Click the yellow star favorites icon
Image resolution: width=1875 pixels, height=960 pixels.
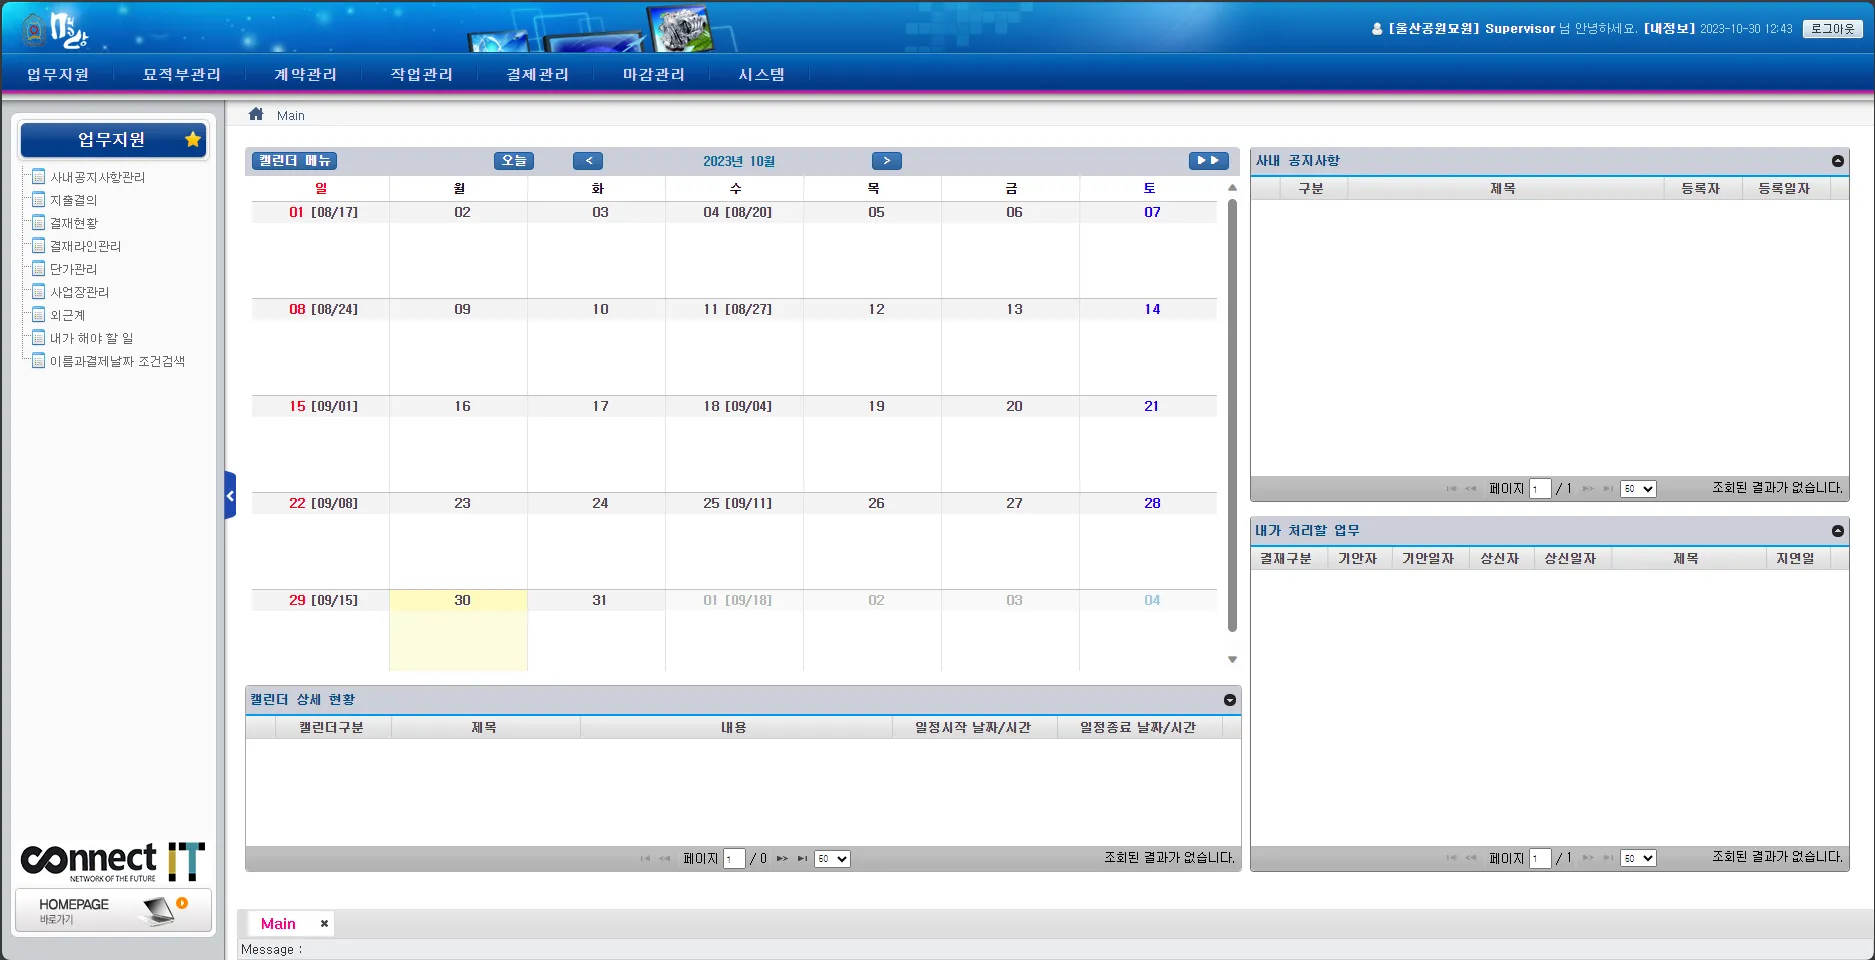pos(193,139)
